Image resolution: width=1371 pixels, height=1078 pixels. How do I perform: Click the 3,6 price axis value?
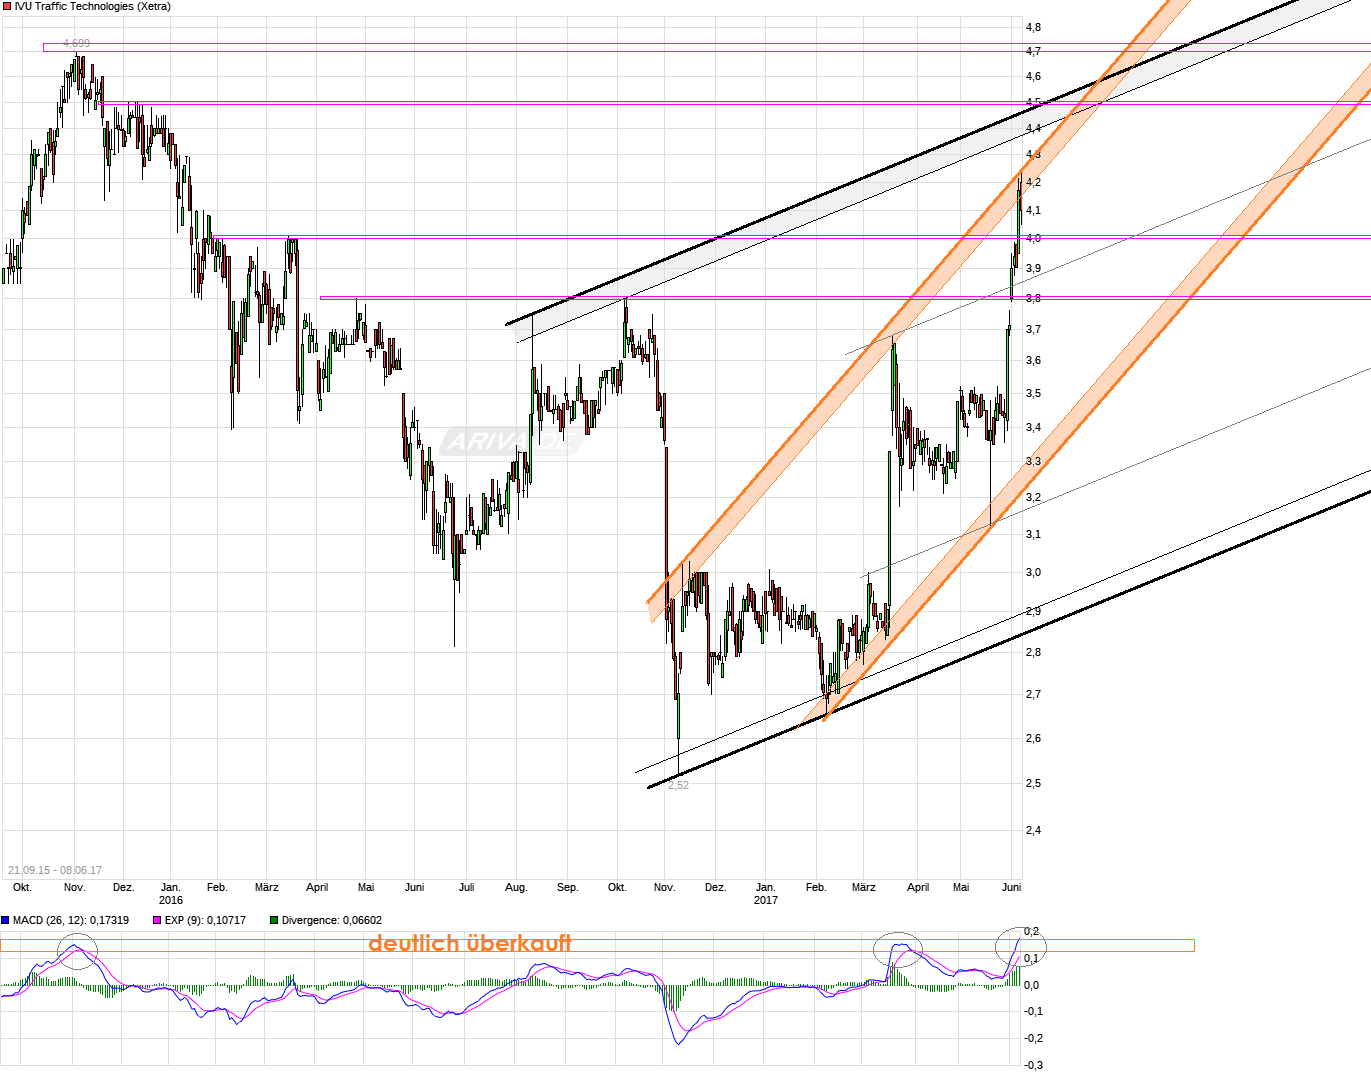[1033, 360]
